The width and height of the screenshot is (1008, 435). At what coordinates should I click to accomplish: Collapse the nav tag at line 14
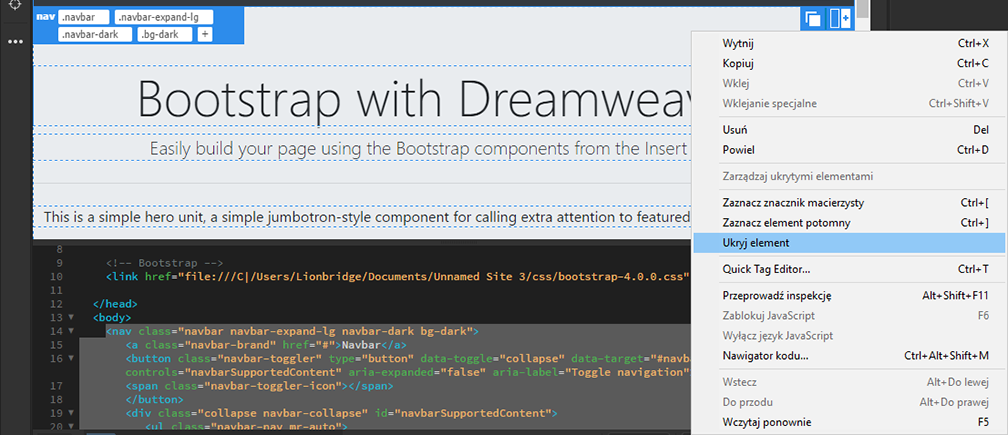coord(70,330)
